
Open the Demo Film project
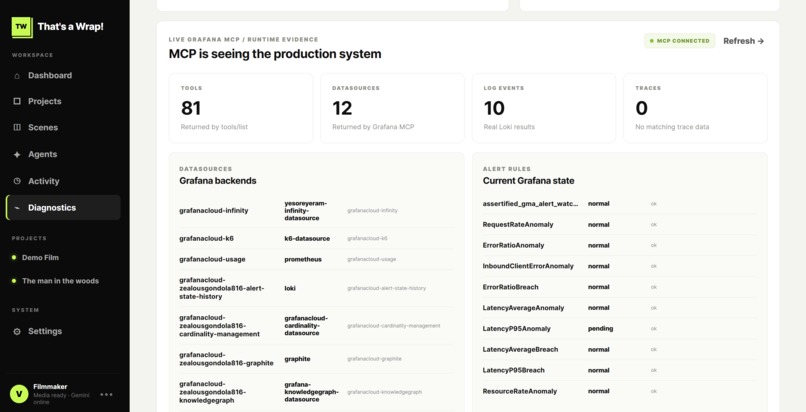pyautogui.click(x=40, y=257)
